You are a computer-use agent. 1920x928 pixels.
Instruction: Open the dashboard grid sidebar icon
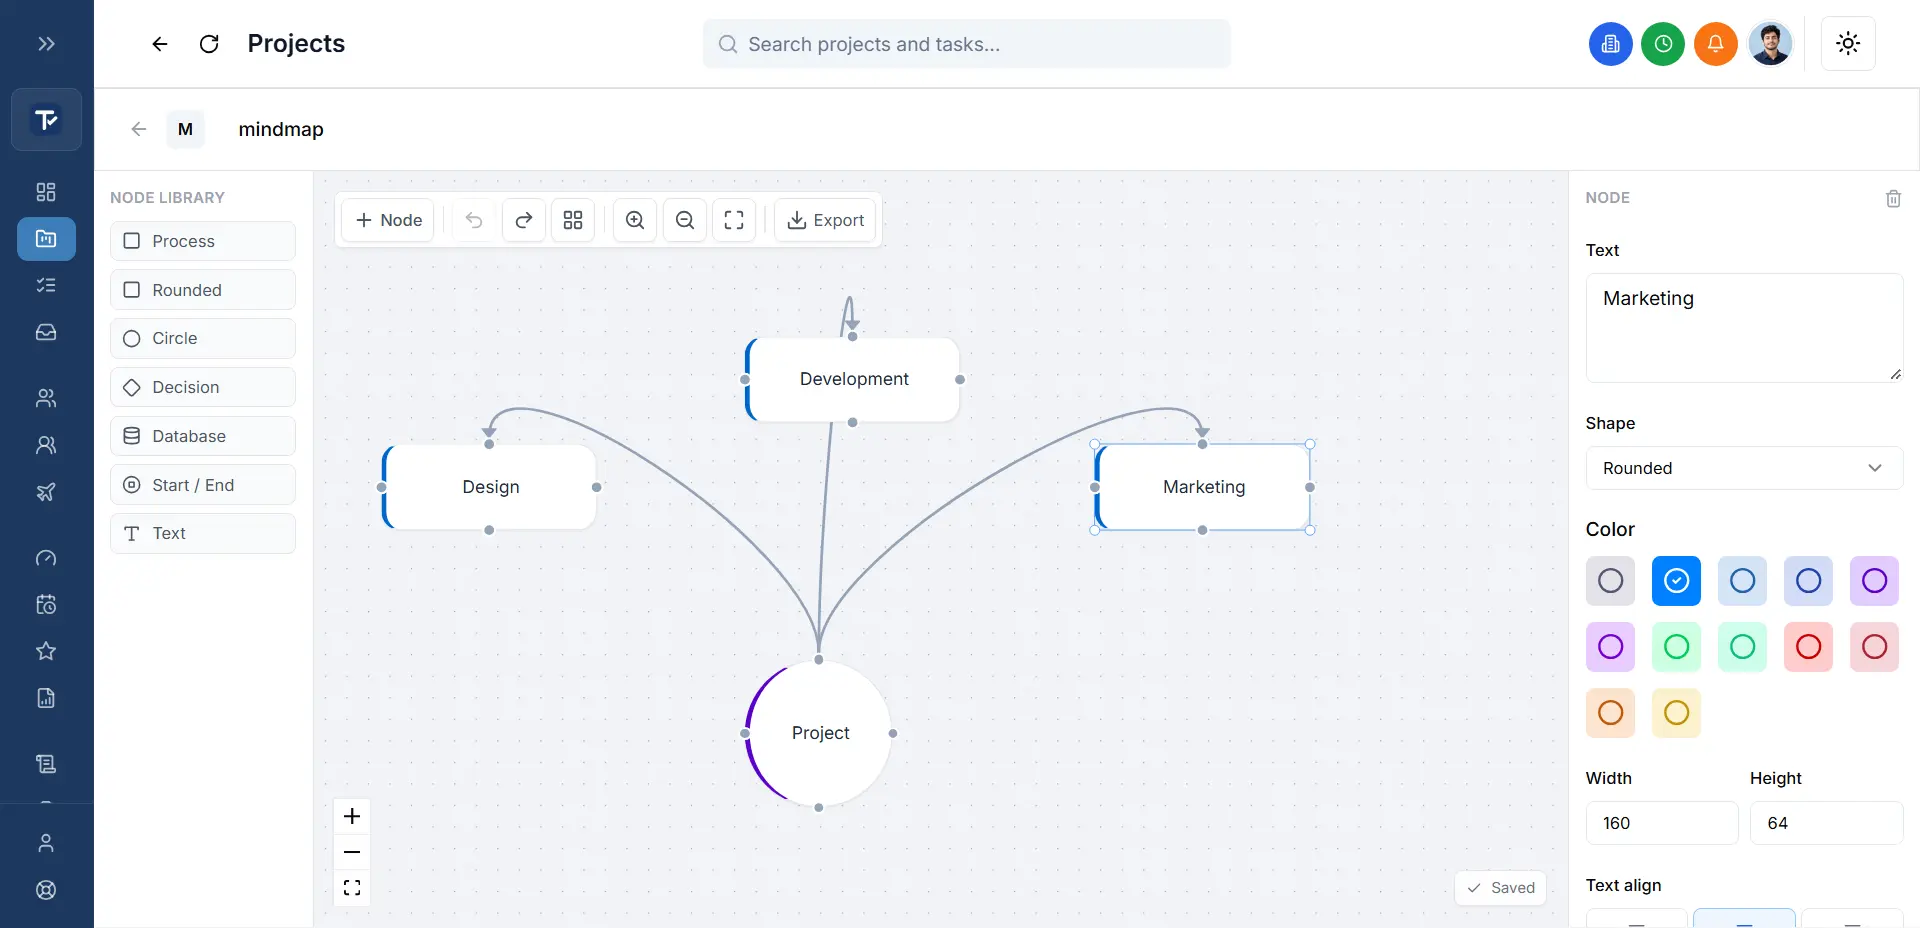[46, 192]
